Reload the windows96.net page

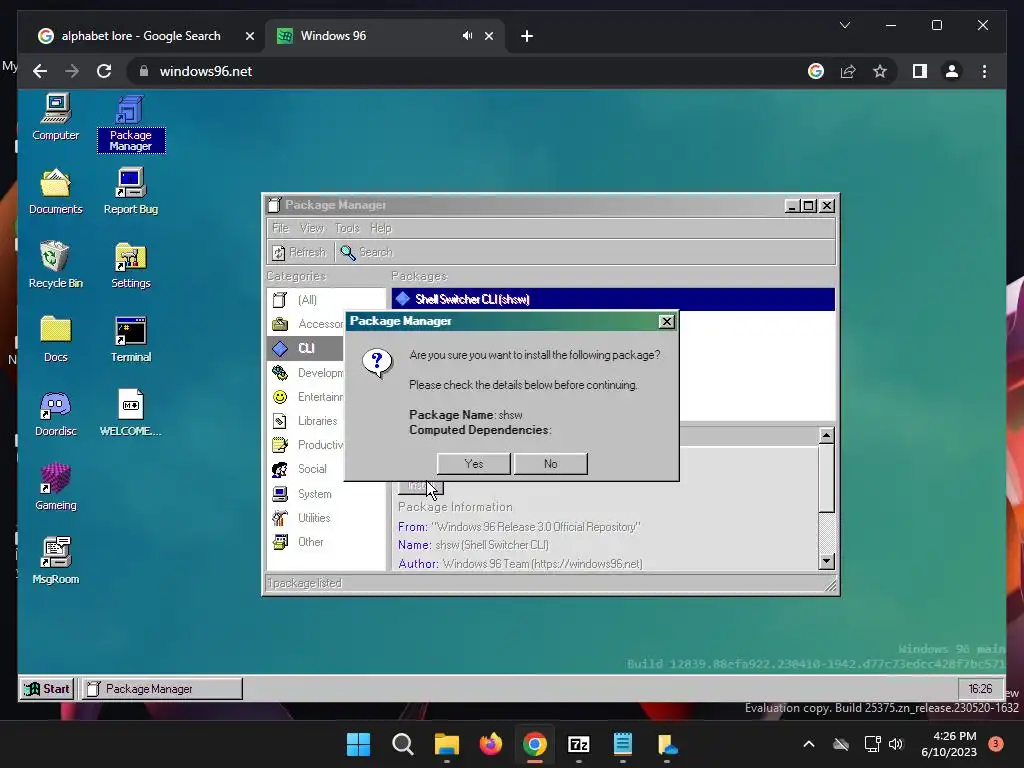104,71
